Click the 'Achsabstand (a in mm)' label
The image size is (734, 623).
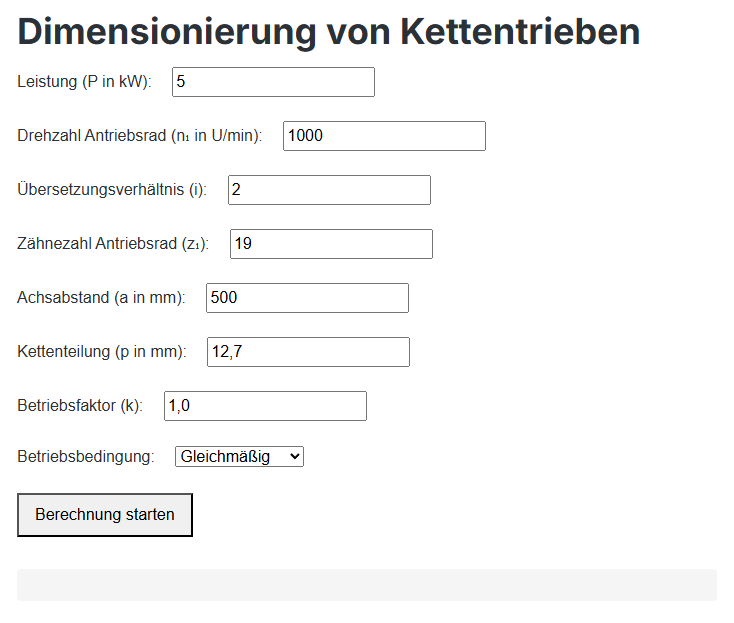tap(101, 298)
